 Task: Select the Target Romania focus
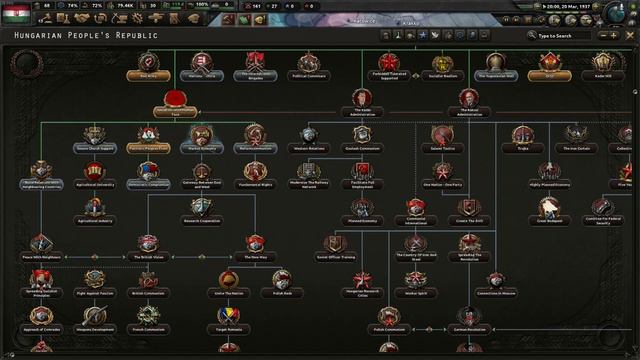pos(229,321)
